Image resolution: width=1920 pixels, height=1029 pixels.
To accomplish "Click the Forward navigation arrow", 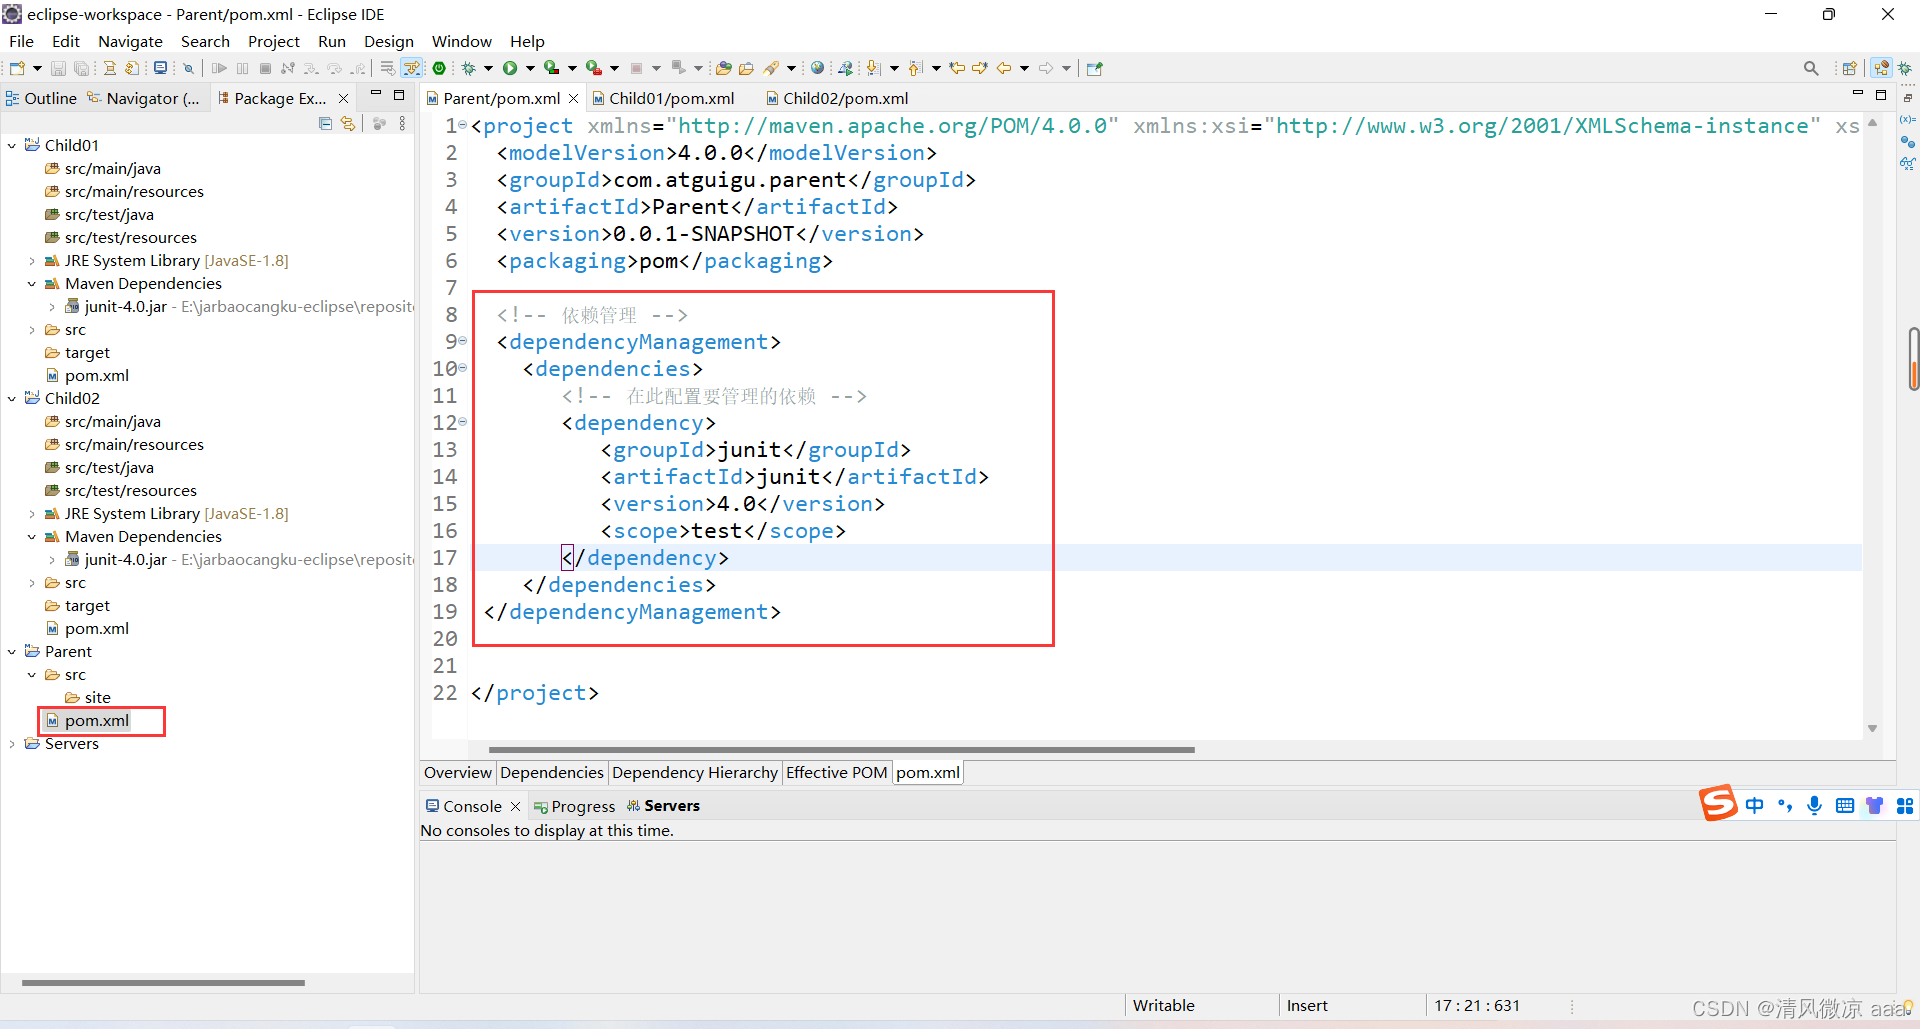I will point(1046,68).
